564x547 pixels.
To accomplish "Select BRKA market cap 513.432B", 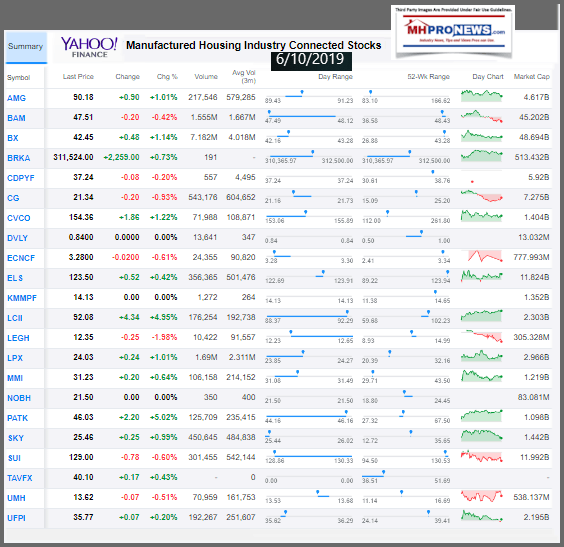I will 532,157.
